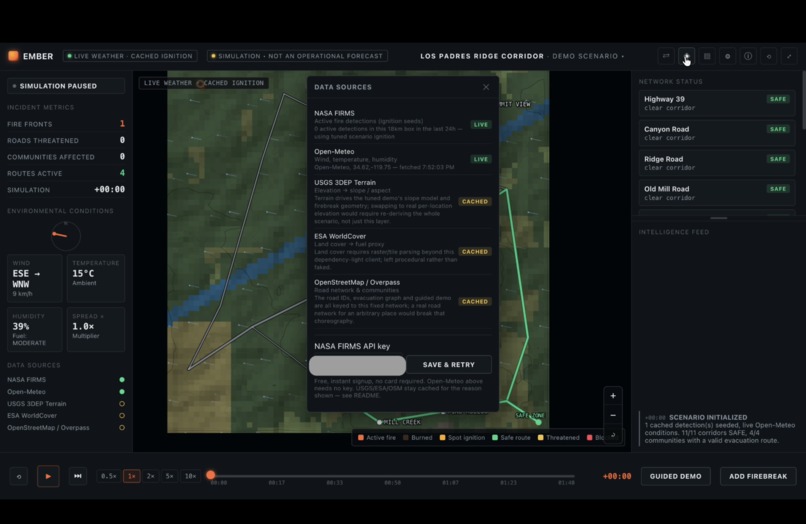Close the Data Sources dialog
The height and width of the screenshot is (524, 806).
[x=486, y=87]
